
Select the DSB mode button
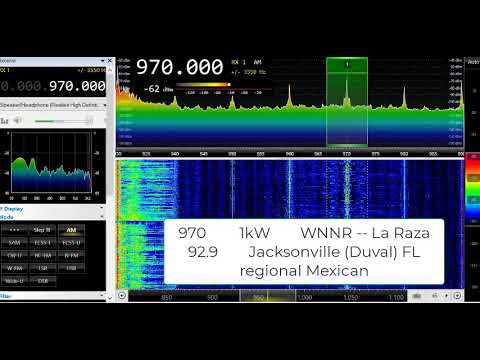click(x=43, y=281)
